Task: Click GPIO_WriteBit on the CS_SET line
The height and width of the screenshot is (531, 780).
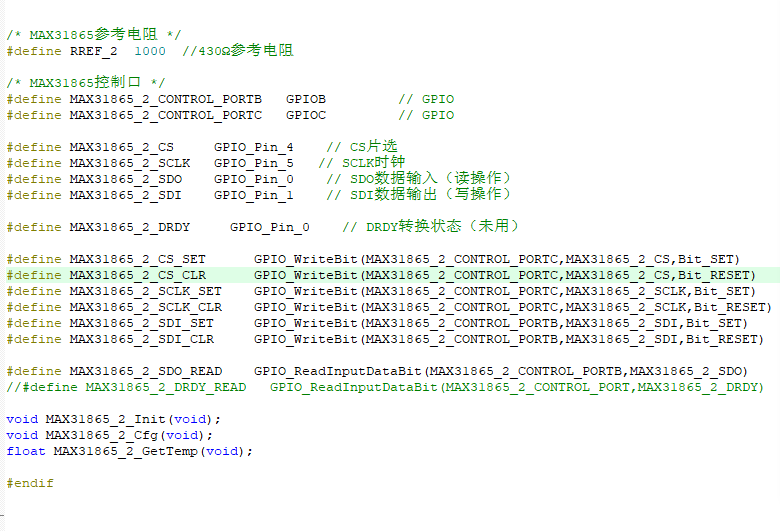Action: pos(306,260)
